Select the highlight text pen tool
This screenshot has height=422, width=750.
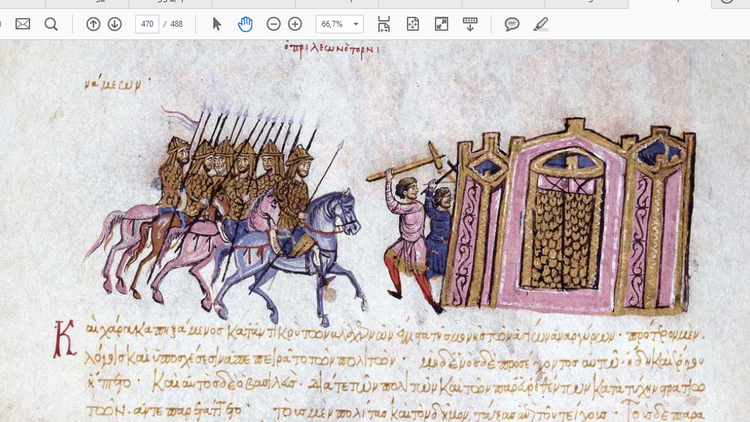click(540, 24)
